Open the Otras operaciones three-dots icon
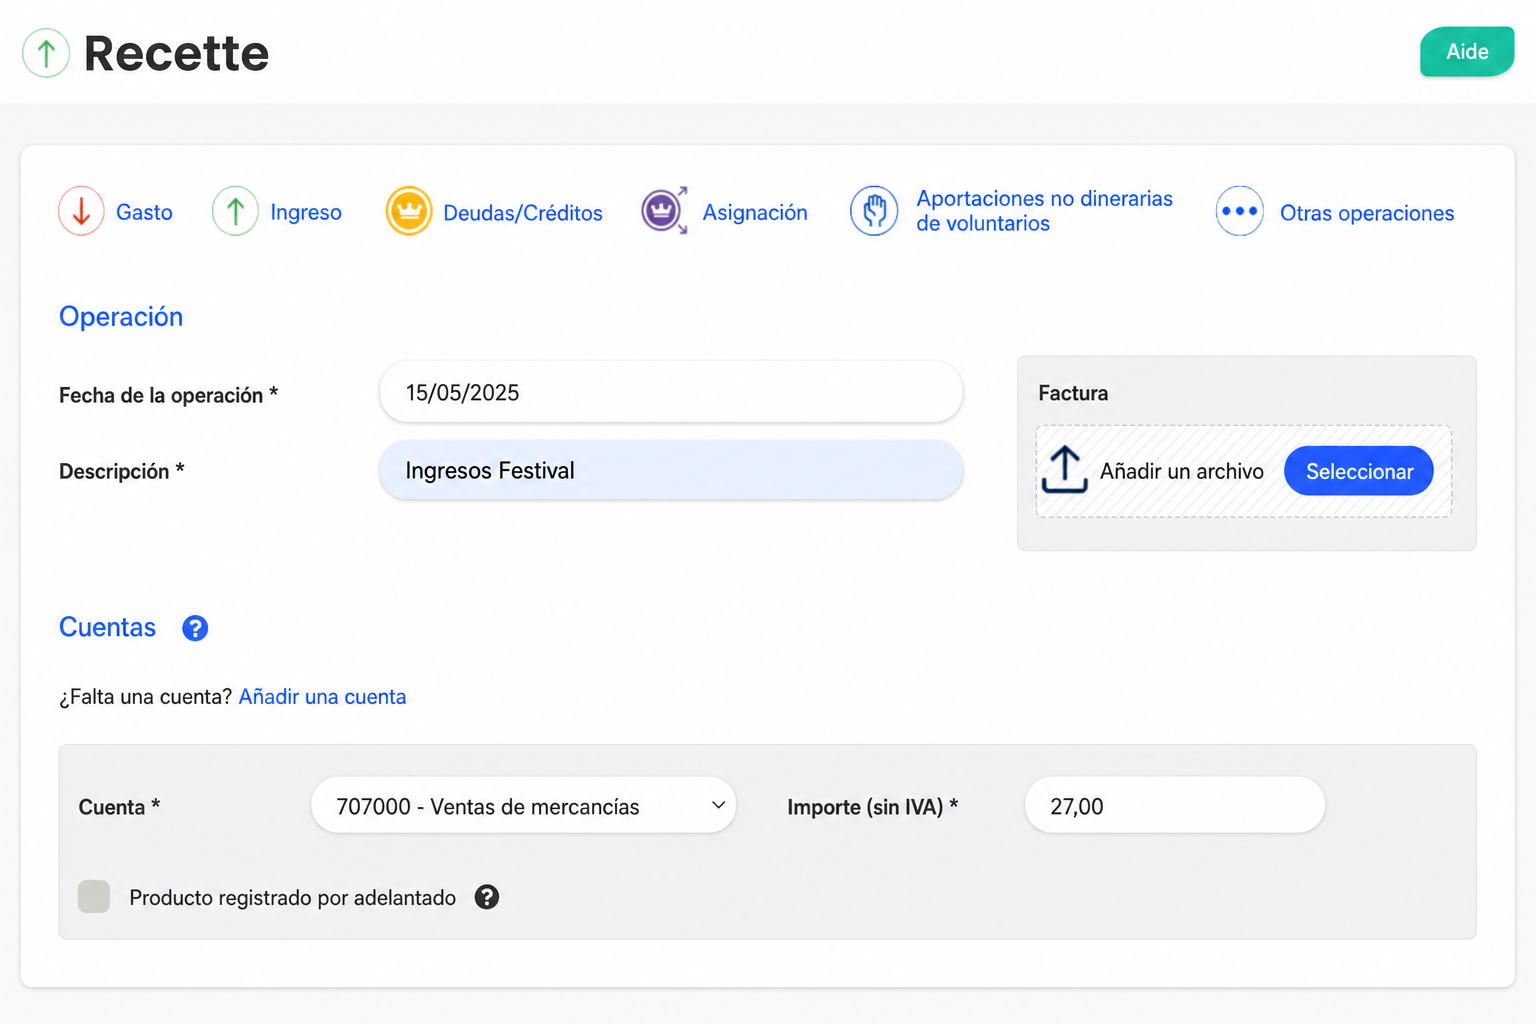Image resolution: width=1536 pixels, height=1024 pixels. pos(1240,211)
